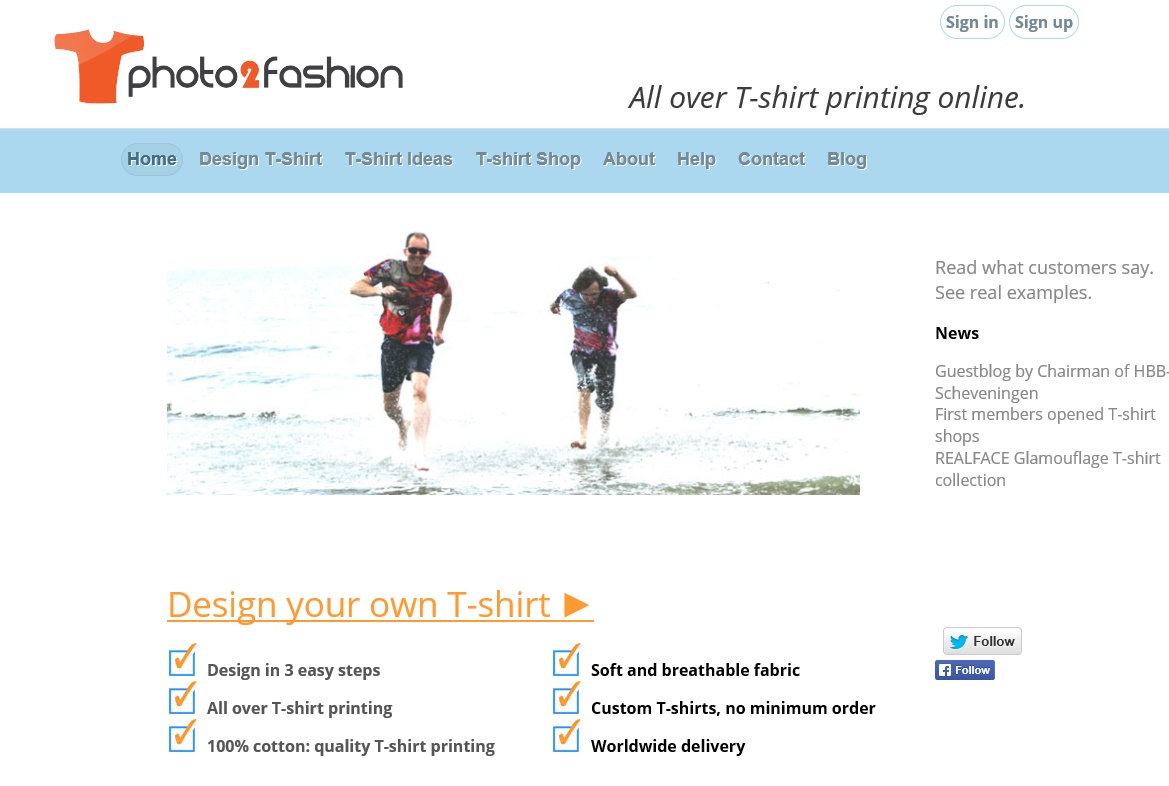Click the orange T-shirt logo icon
The height and width of the screenshot is (786, 1169).
point(98,66)
